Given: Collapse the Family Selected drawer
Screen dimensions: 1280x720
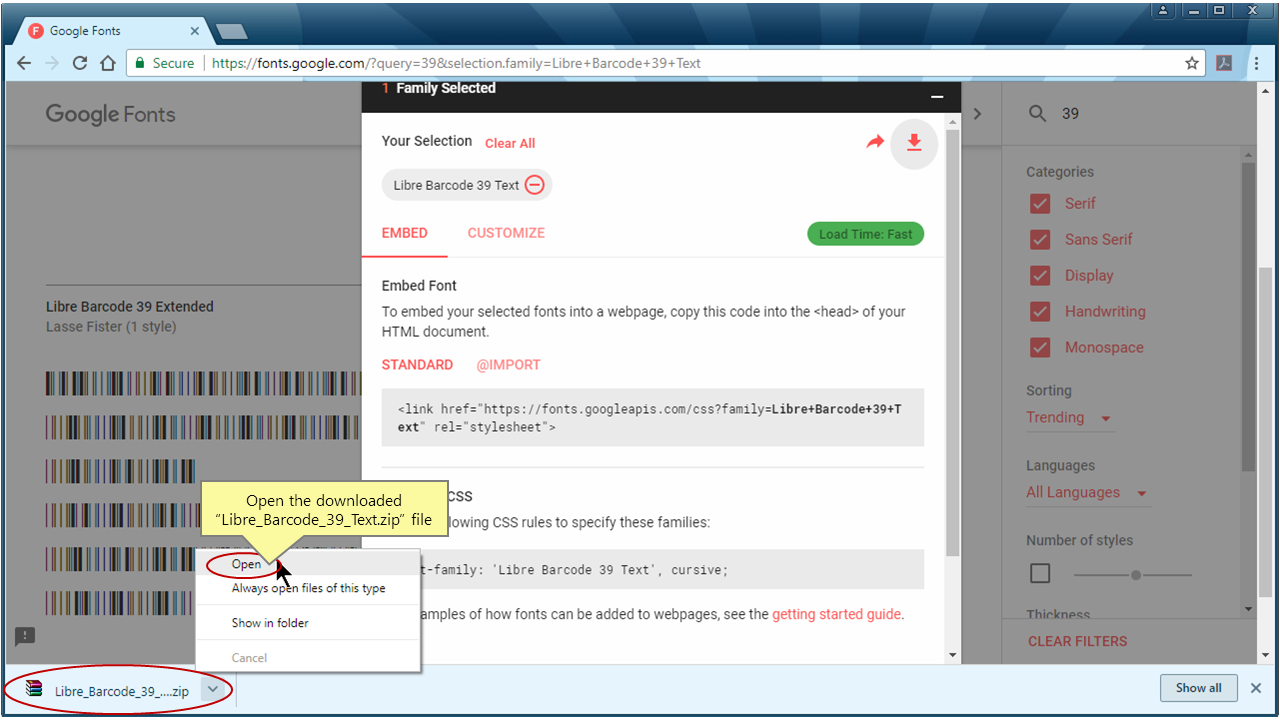Looking at the screenshot, I should tap(937, 97).
